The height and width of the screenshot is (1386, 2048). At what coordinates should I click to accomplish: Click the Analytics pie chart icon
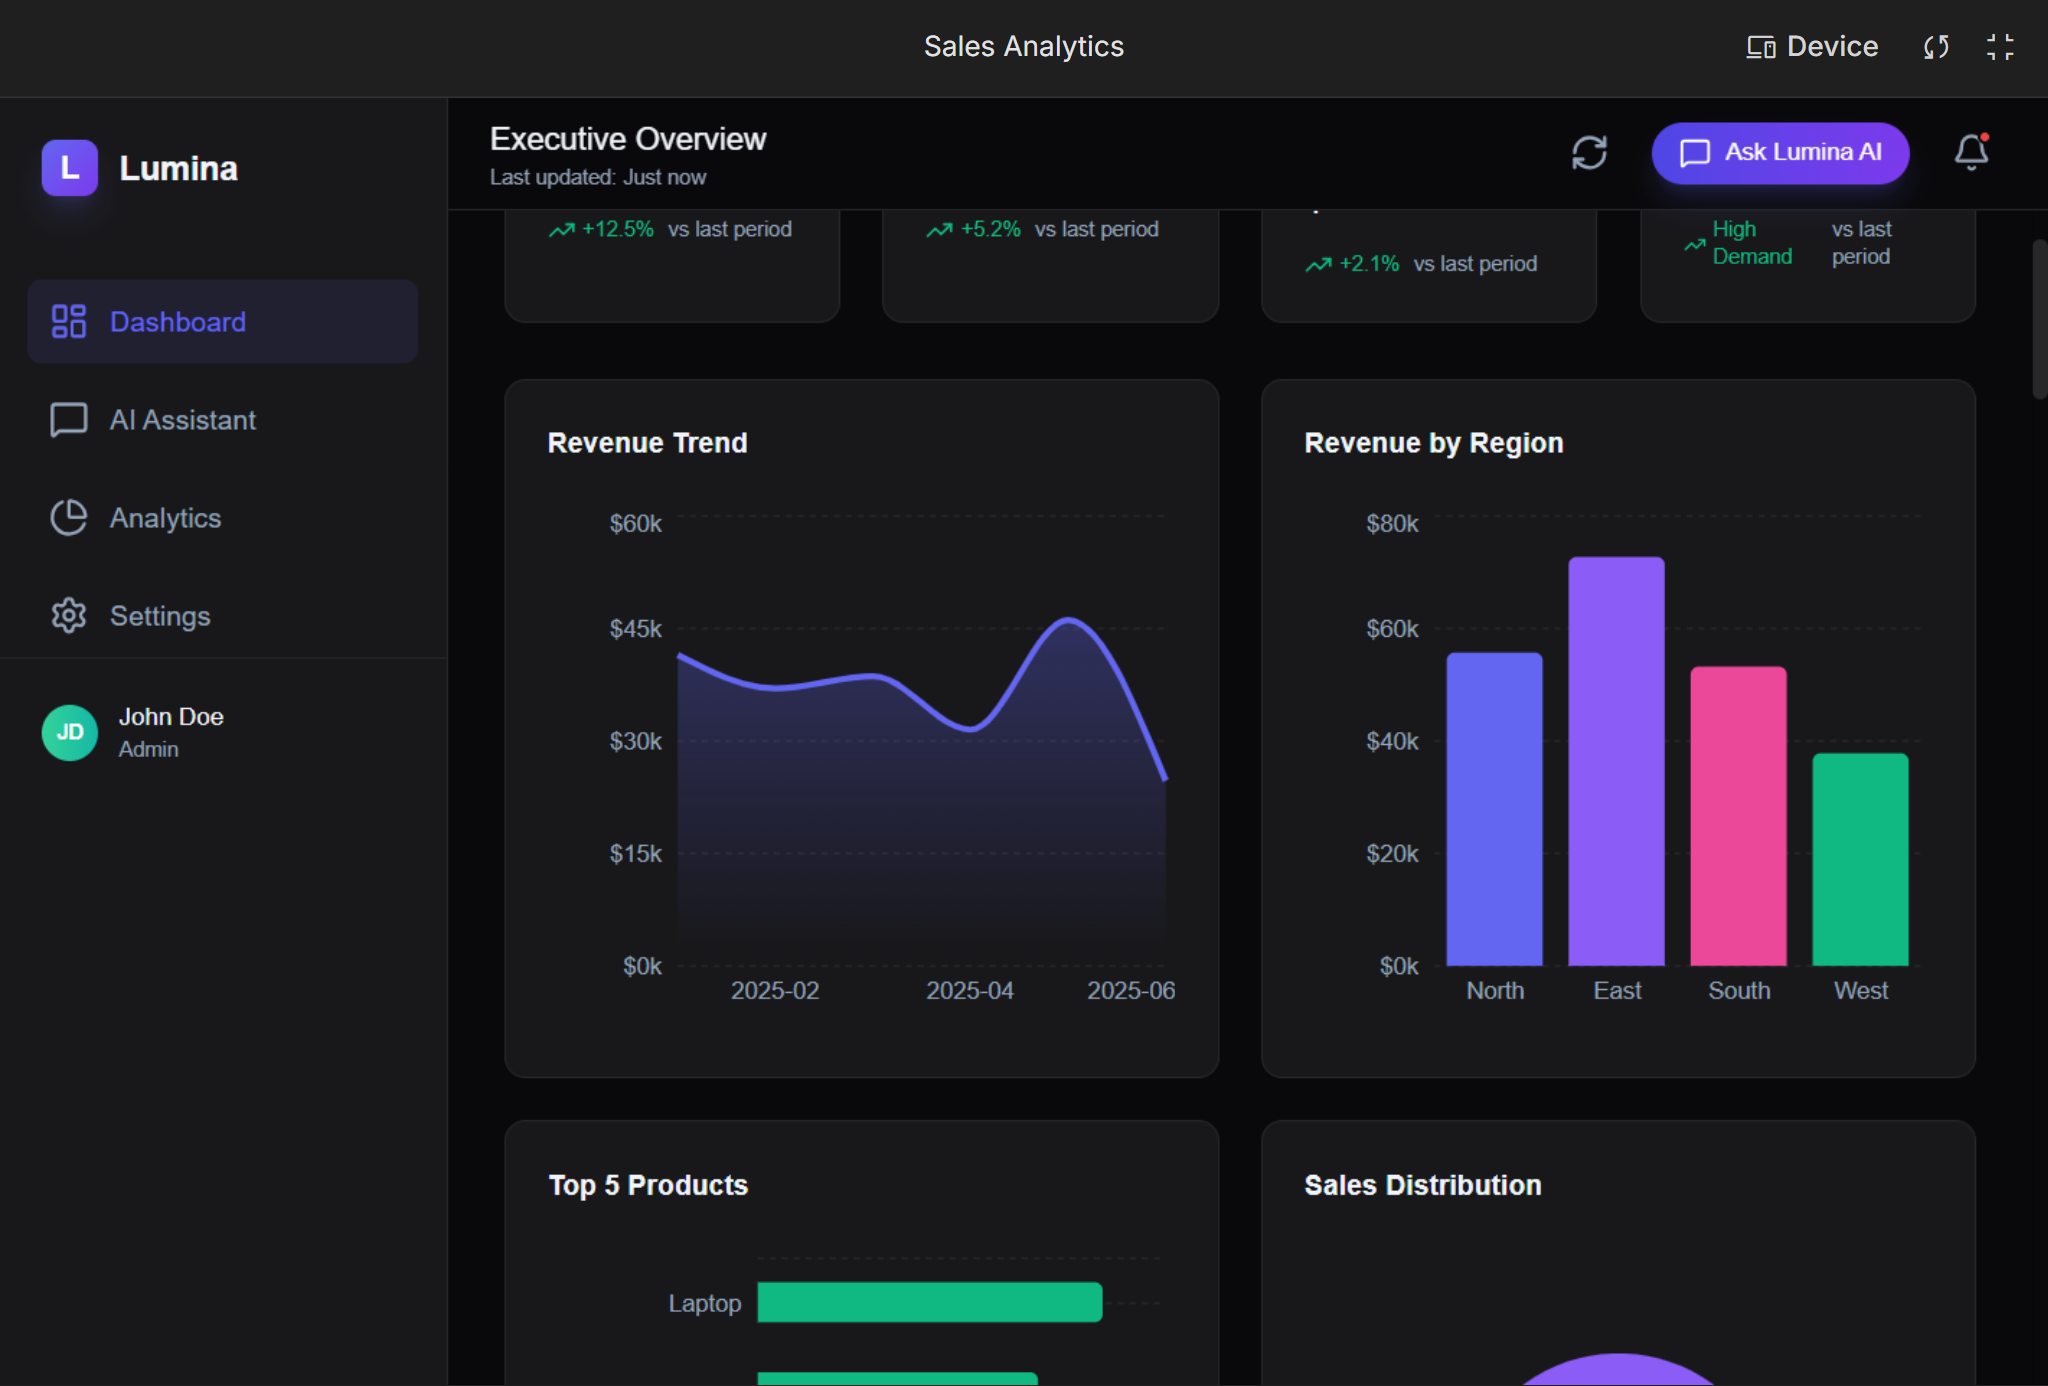tap(68, 518)
